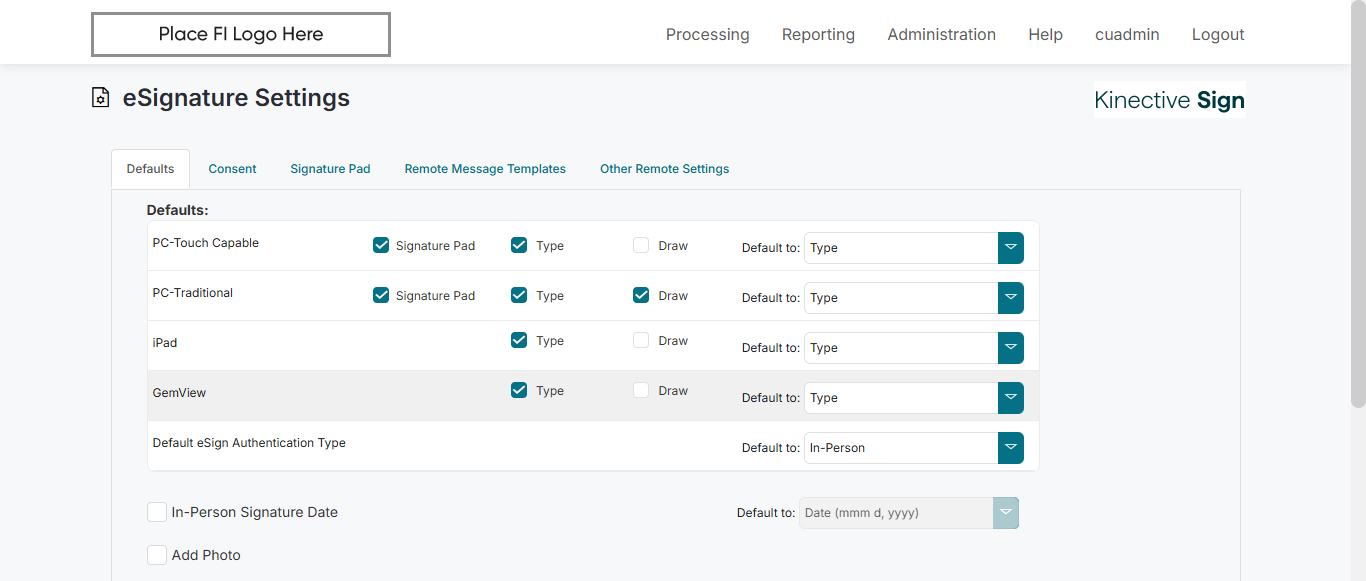
Task: Click the Logout link
Action: pyautogui.click(x=1217, y=35)
